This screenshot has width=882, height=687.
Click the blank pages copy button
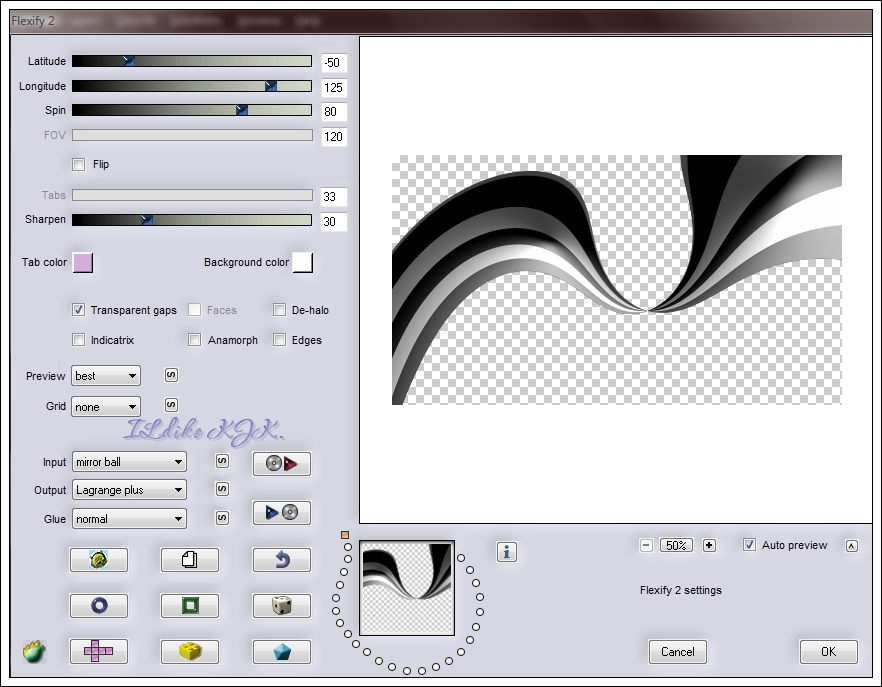(190, 559)
